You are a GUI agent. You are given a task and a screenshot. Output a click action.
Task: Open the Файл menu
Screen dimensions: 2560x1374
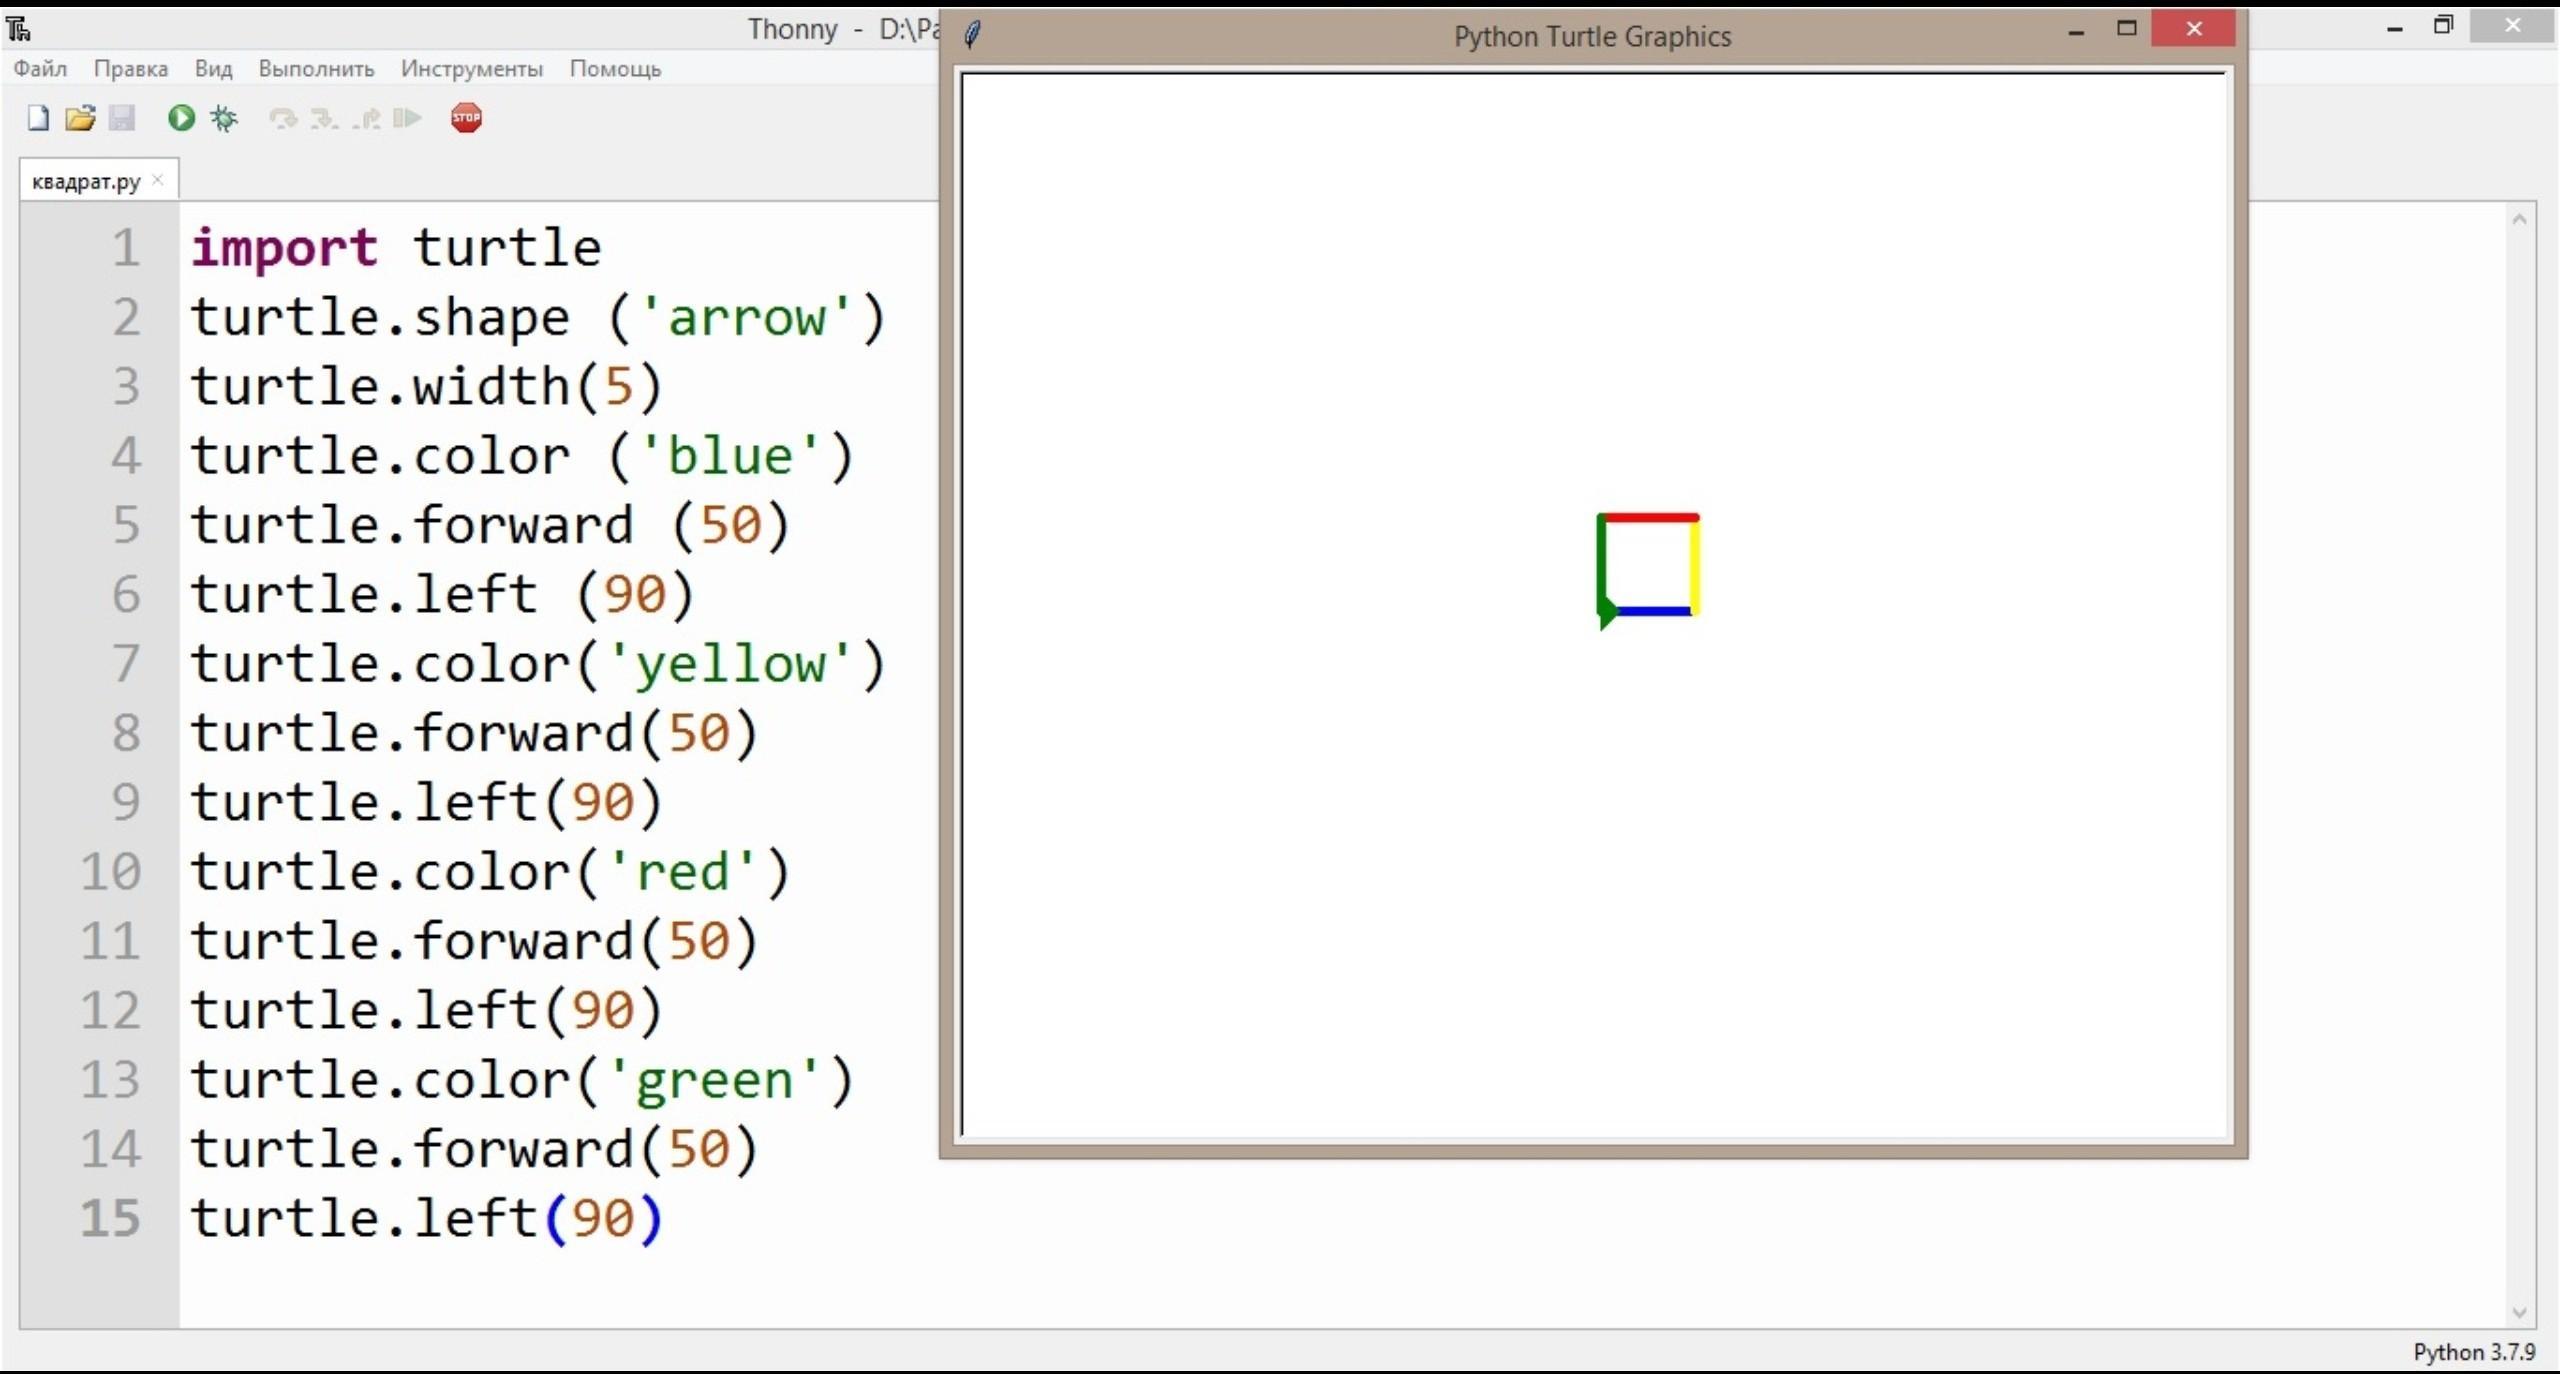pyautogui.click(x=40, y=69)
